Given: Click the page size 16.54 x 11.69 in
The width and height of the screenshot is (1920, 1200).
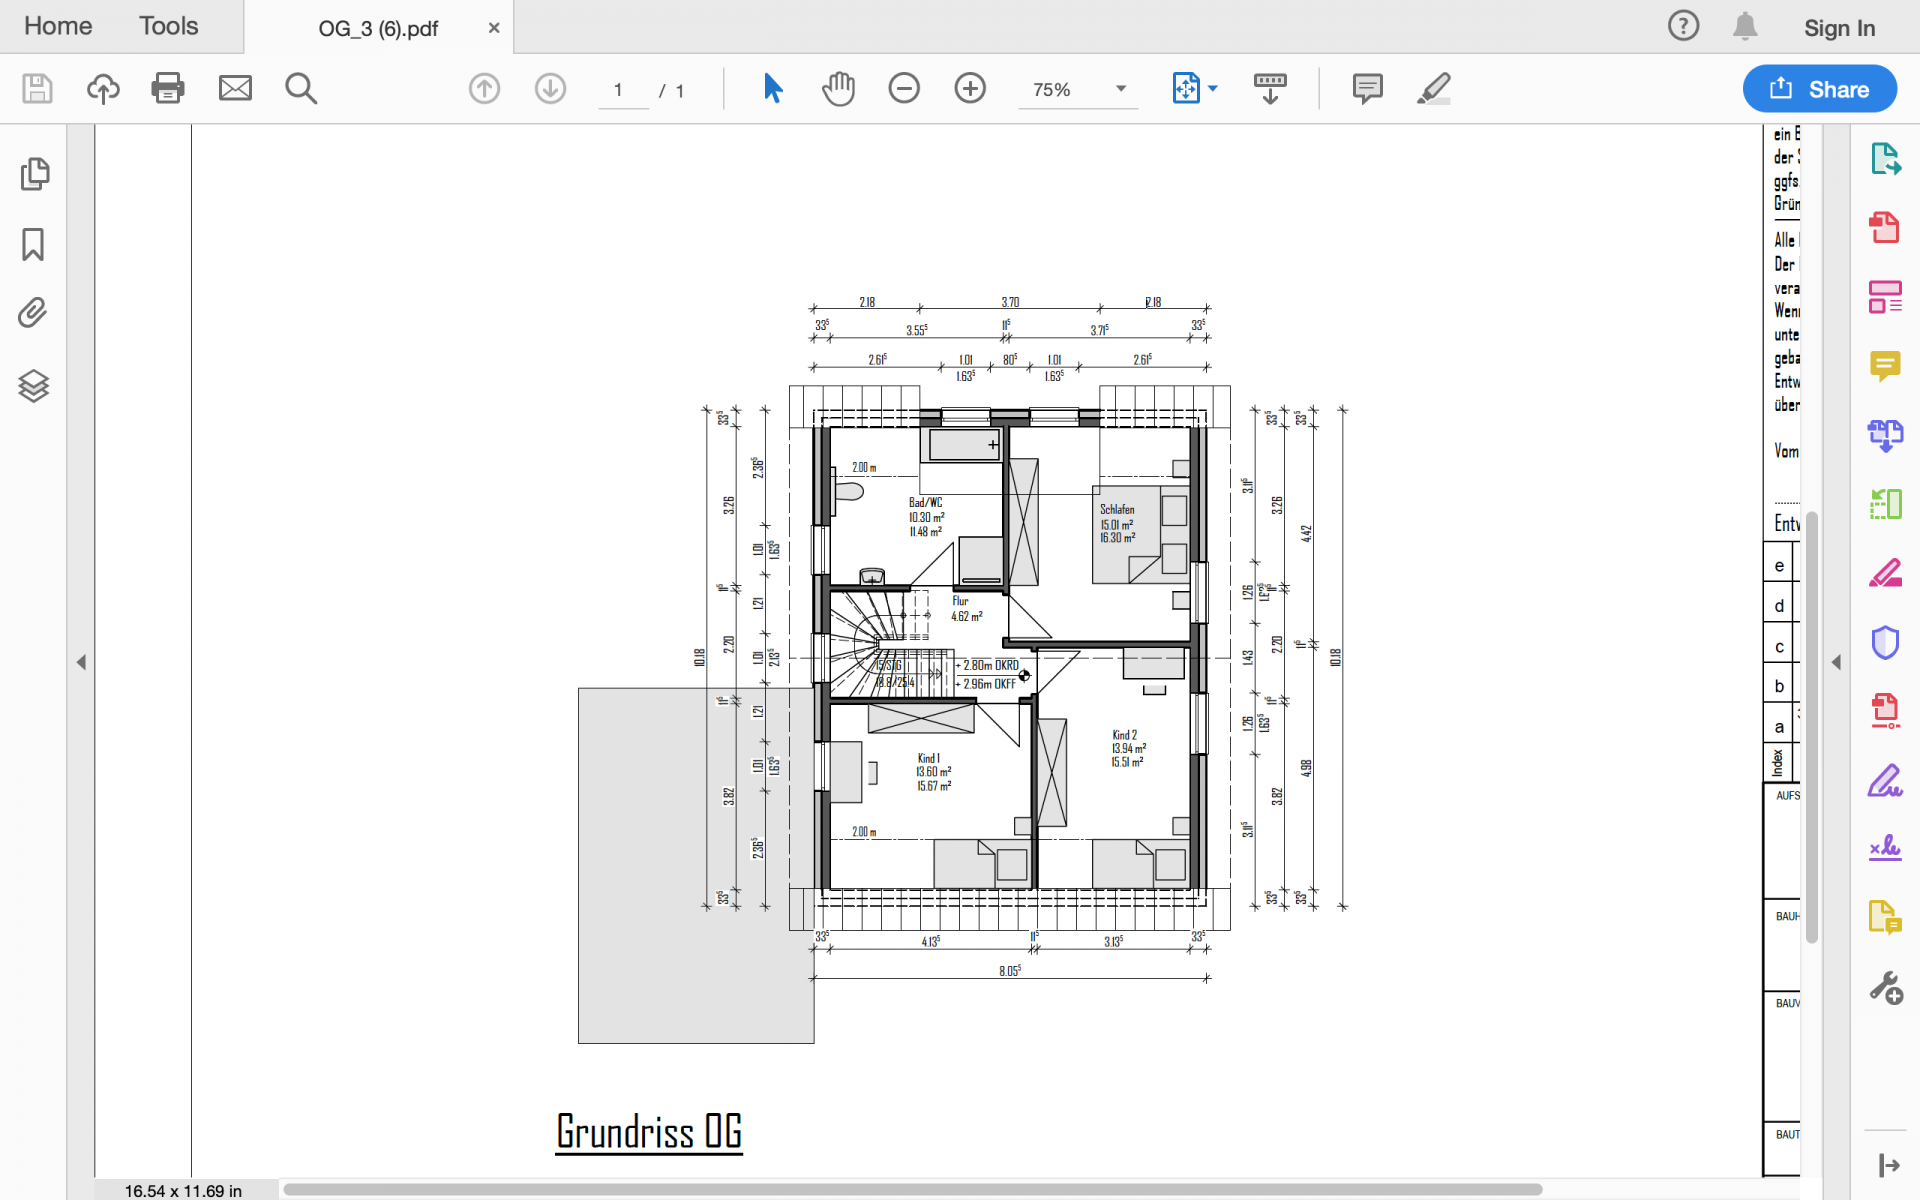Looking at the screenshot, I should 183,1190.
